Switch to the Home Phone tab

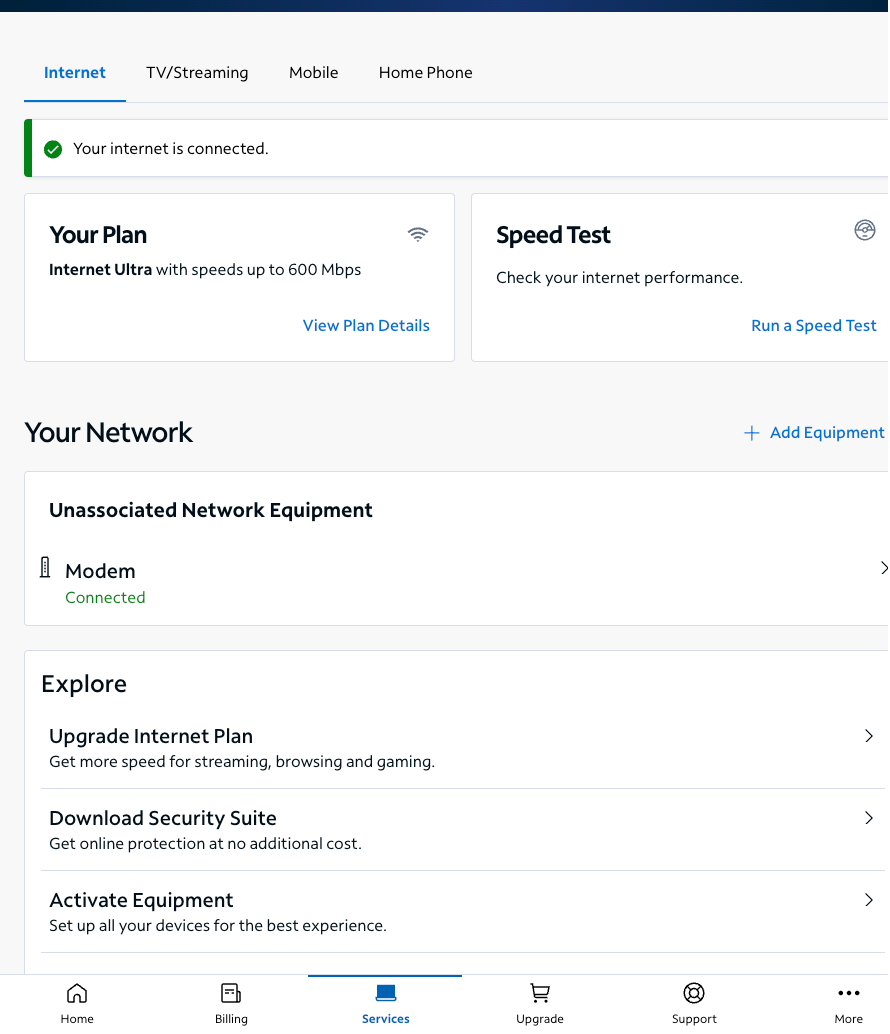(426, 73)
